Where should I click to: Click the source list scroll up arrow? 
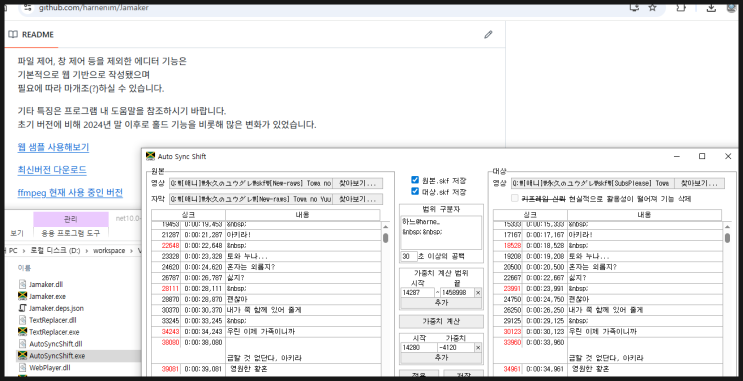point(386,227)
